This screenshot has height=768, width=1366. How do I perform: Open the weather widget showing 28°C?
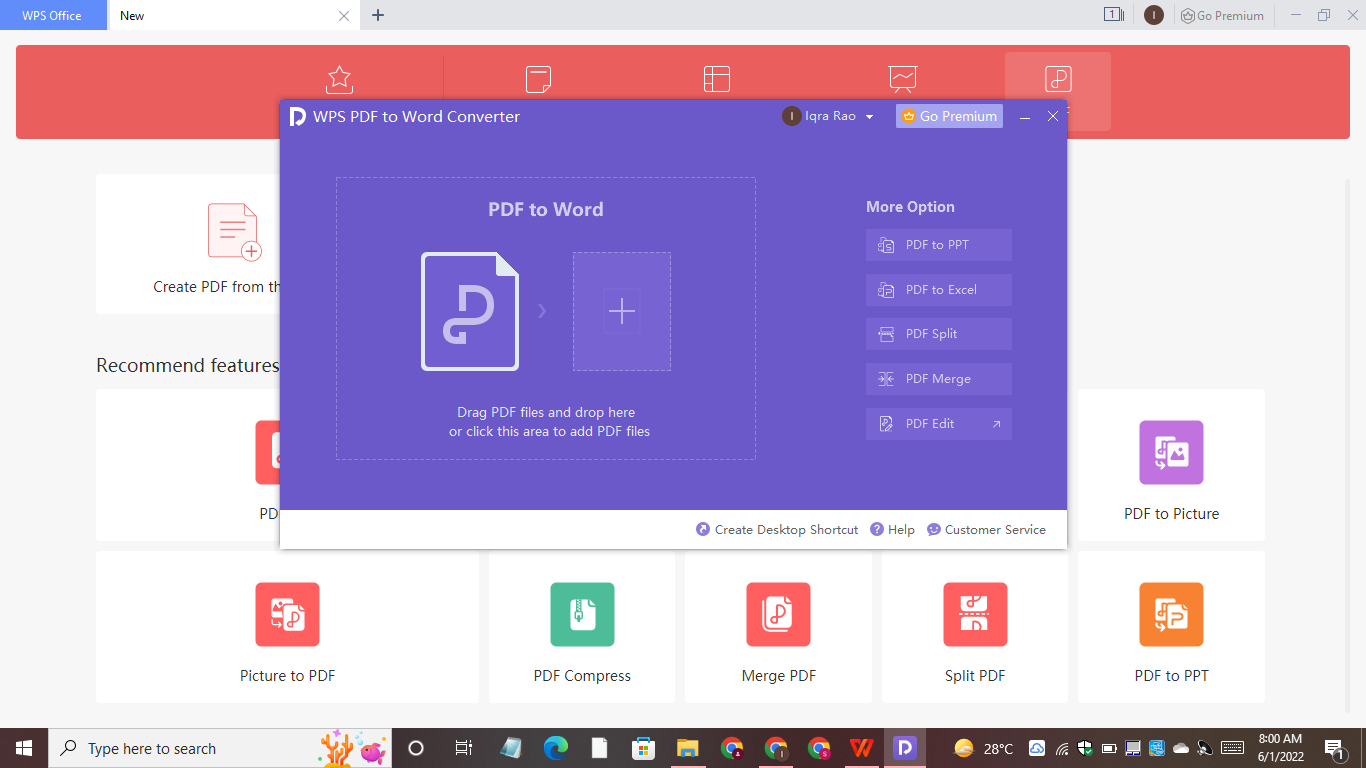tap(984, 748)
